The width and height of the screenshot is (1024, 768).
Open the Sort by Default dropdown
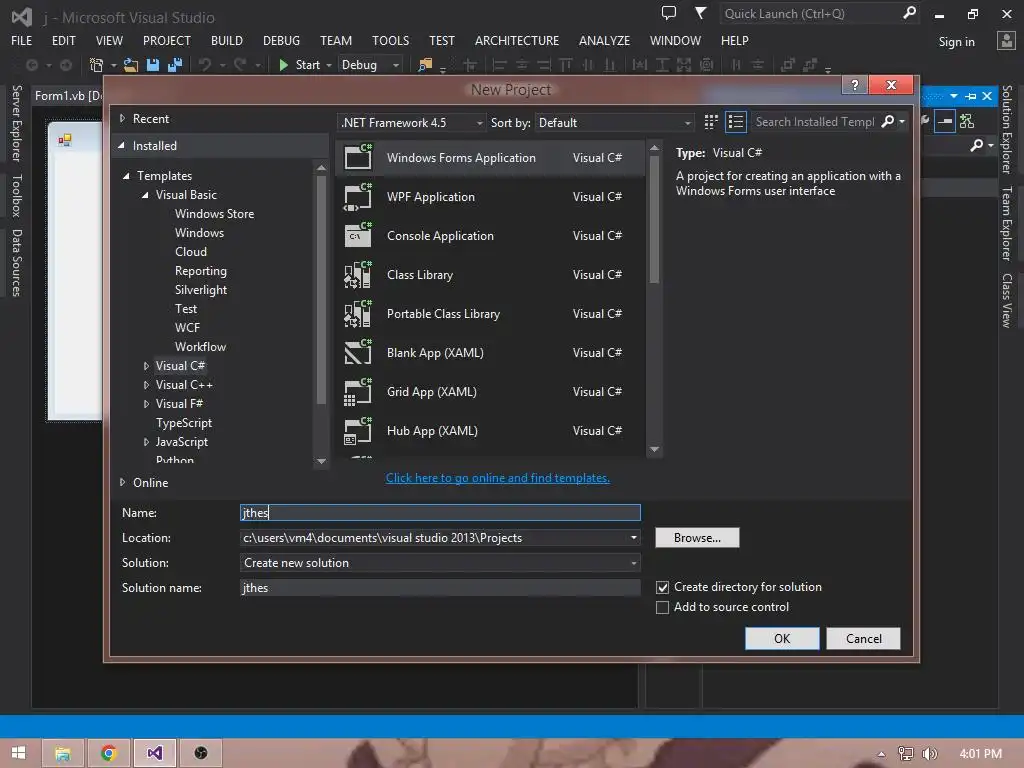[x=614, y=123]
